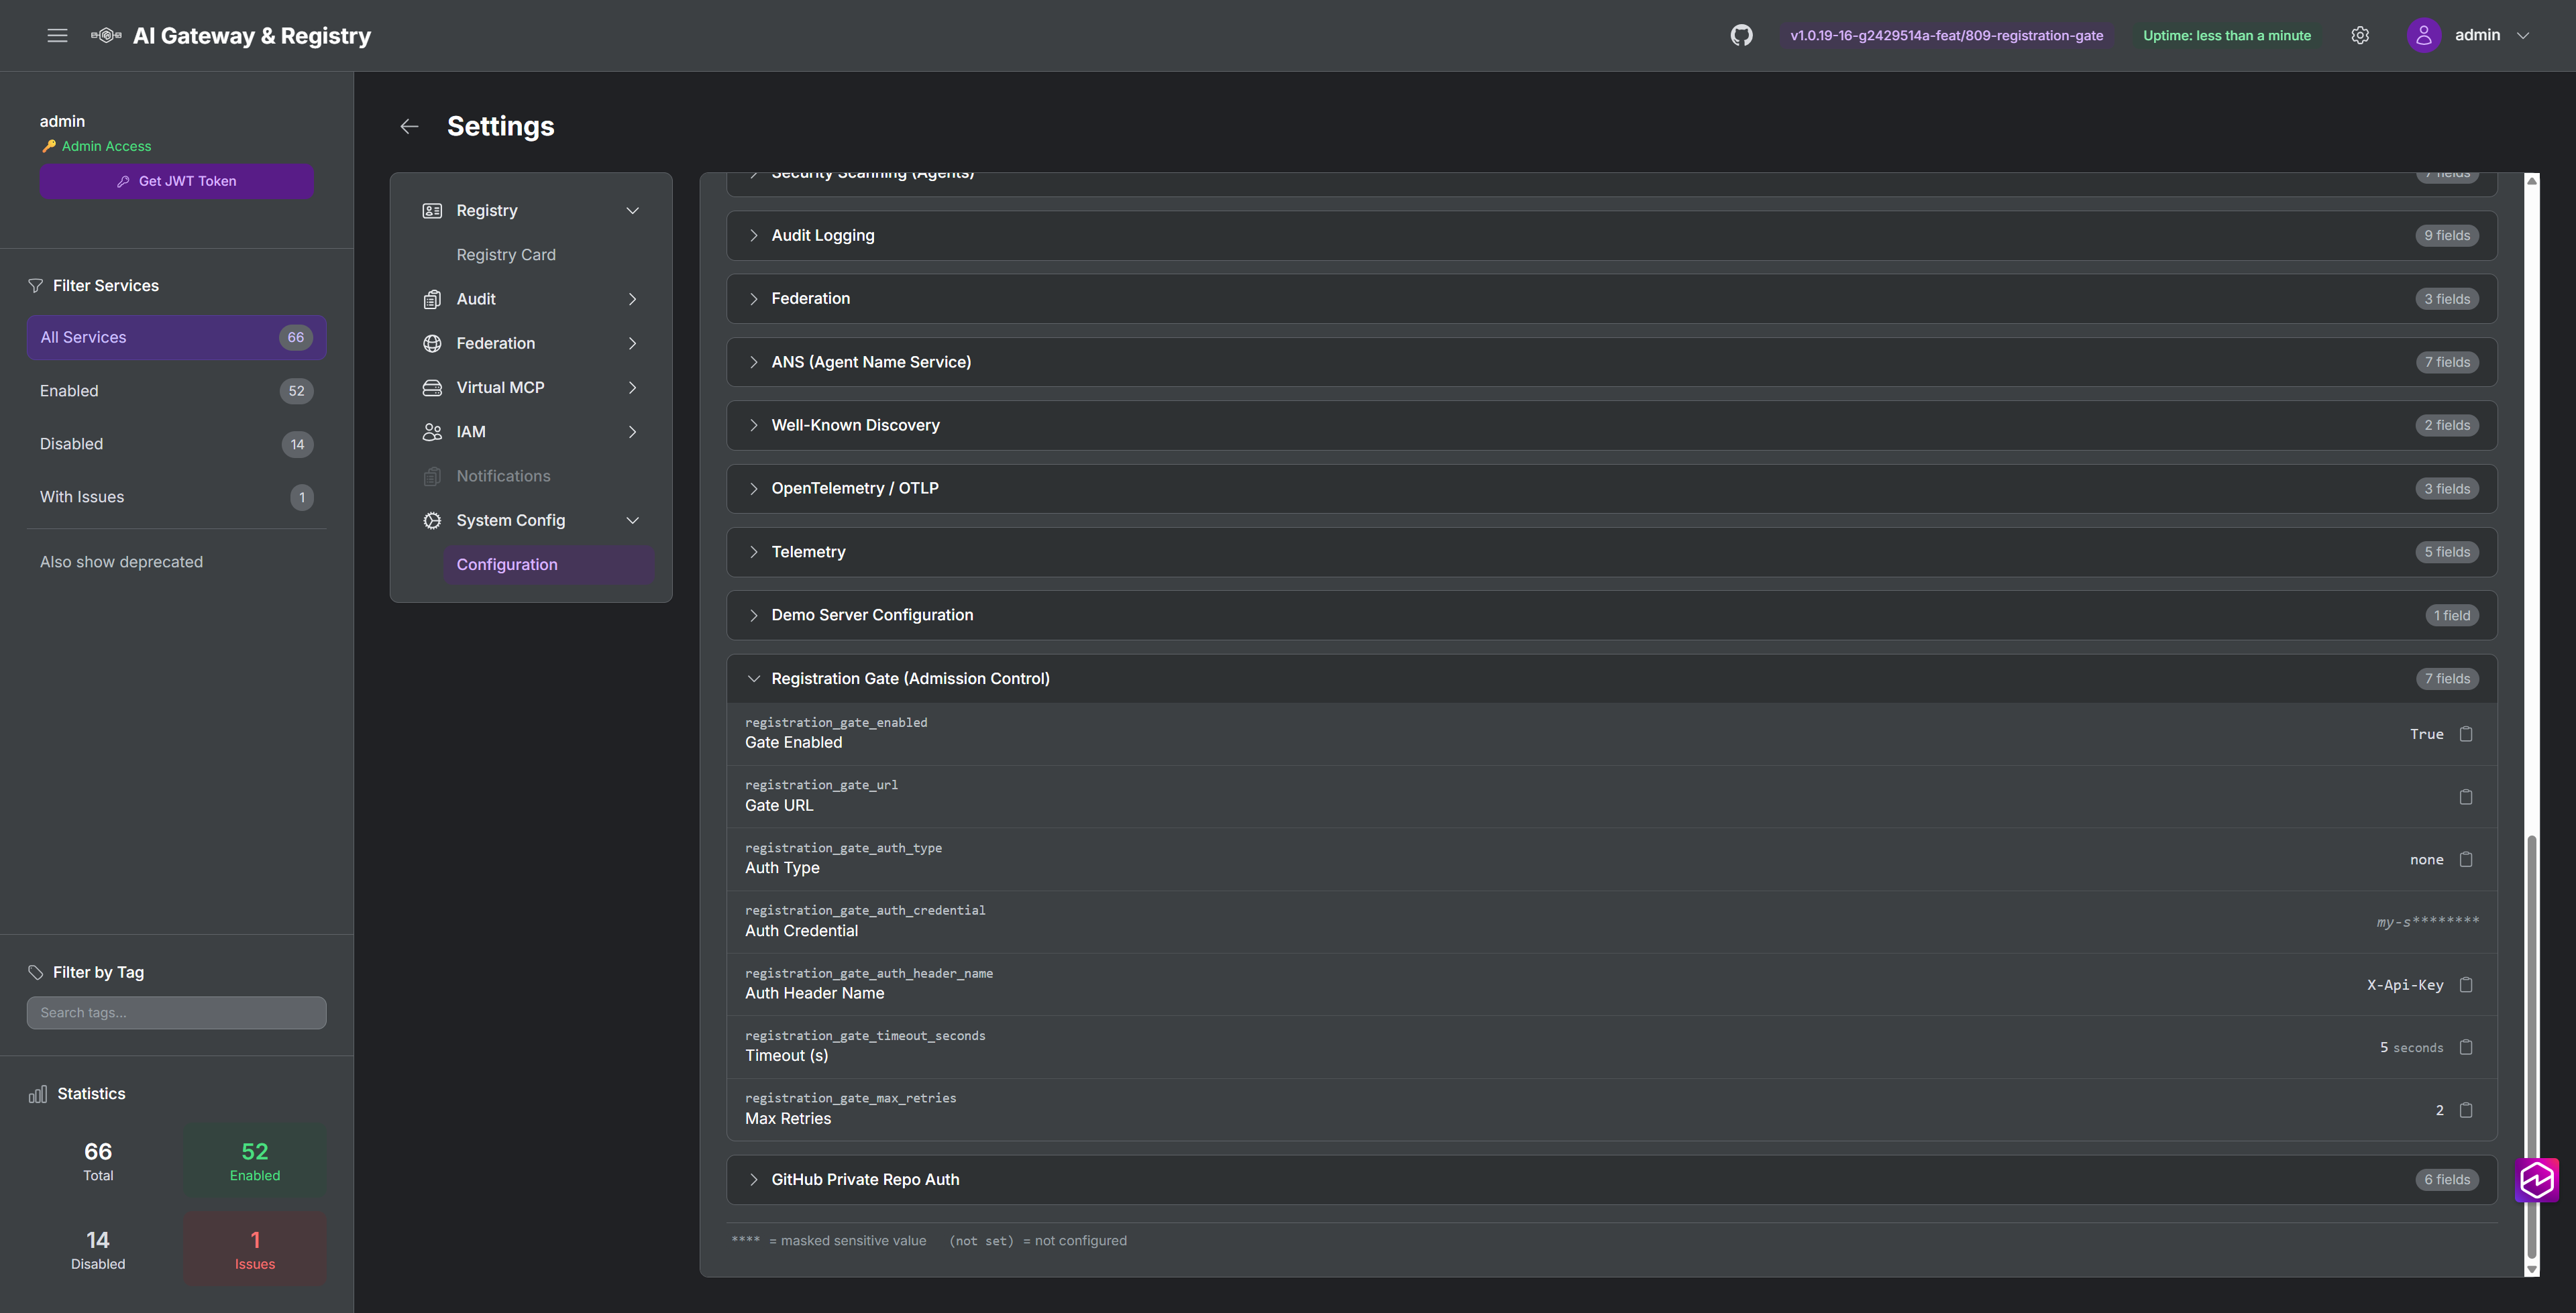
Task: Click the scrollbar down arrow
Action: tap(2532, 1270)
